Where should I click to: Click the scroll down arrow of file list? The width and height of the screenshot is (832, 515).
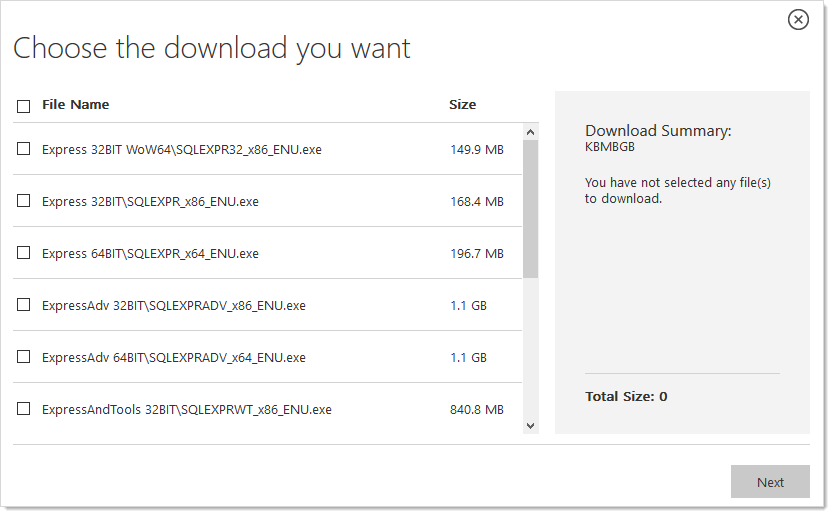[531, 426]
